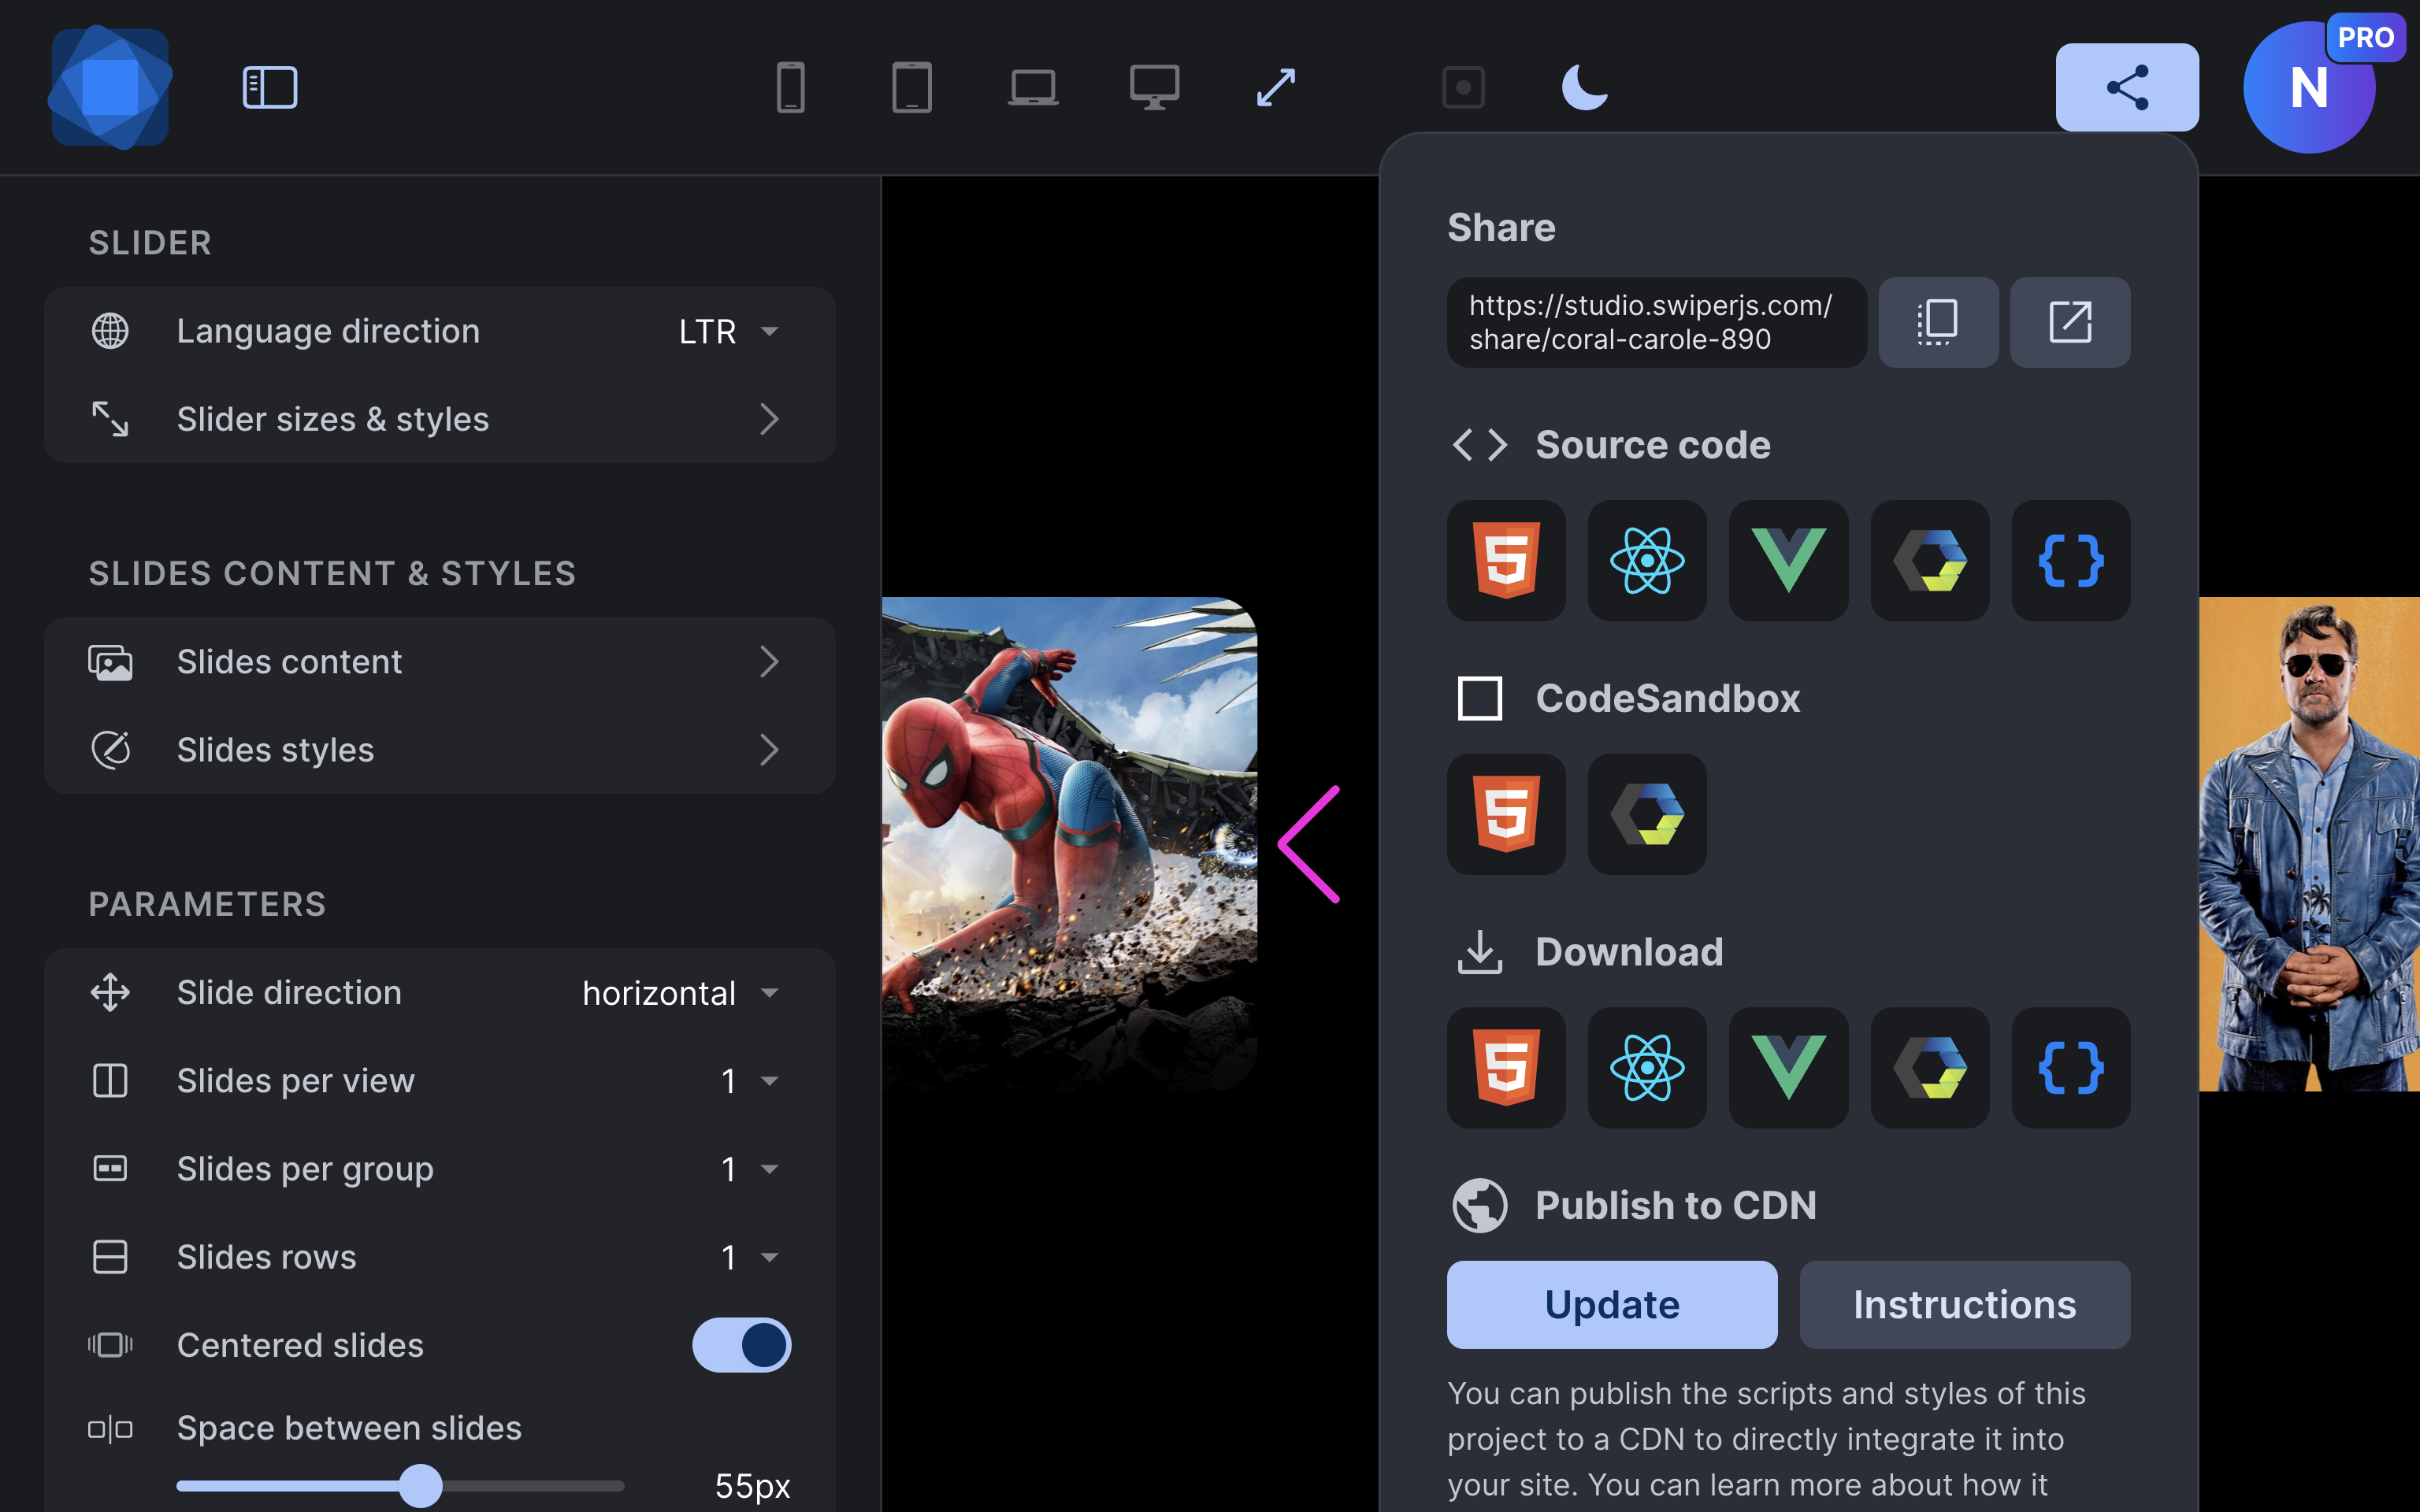
Task: Click Update to publish to CDN
Action: (1612, 1304)
